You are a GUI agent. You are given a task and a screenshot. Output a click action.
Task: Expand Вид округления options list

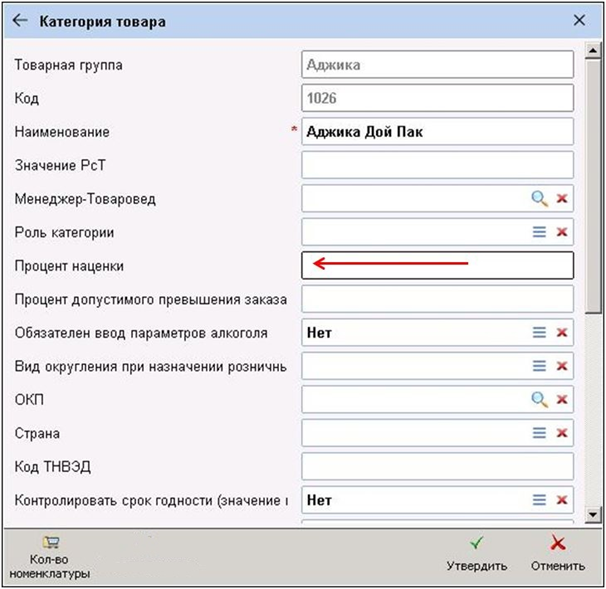539,366
